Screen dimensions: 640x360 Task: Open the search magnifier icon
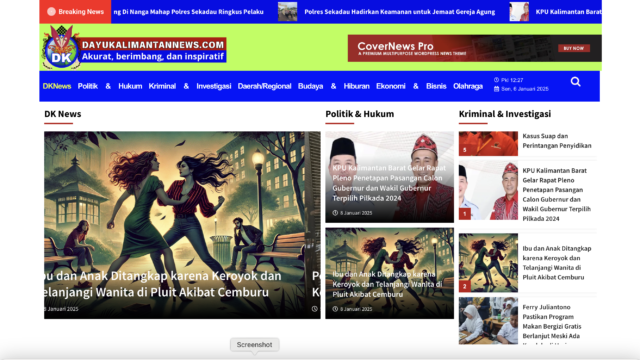pyautogui.click(x=576, y=82)
